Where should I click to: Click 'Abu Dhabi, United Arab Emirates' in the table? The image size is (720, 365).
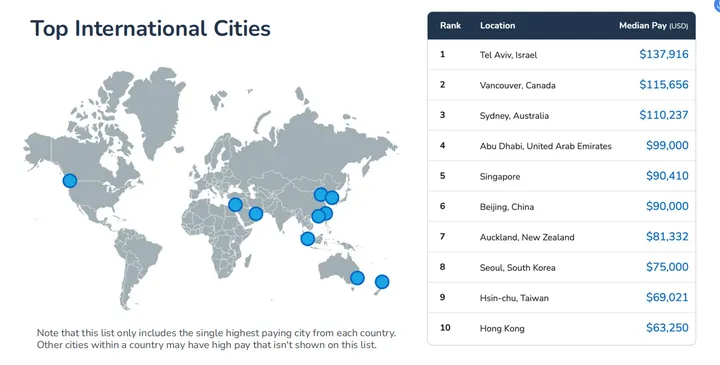(x=546, y=146)
